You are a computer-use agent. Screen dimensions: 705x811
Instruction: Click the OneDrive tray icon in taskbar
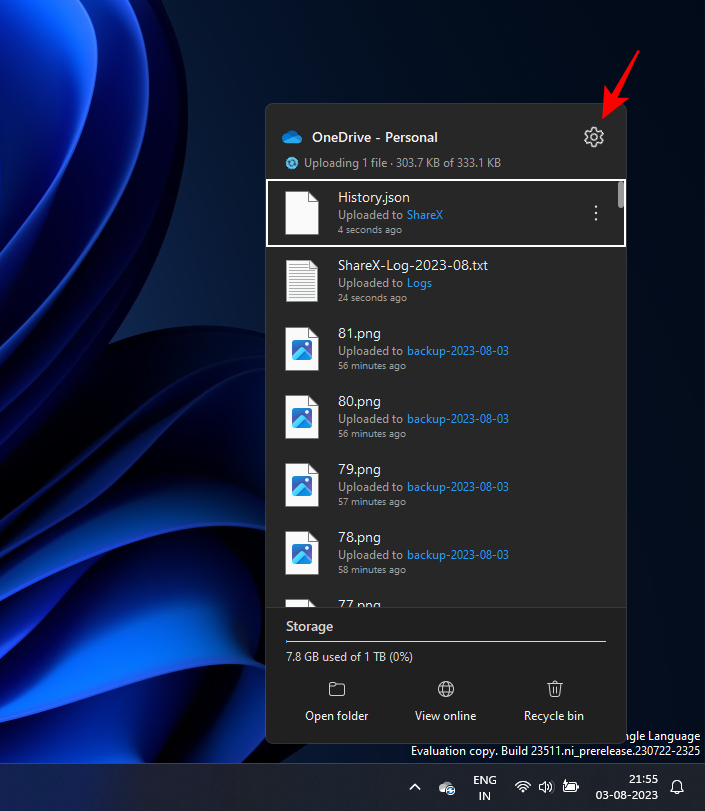pyautogui.click(x=447, y=788)
